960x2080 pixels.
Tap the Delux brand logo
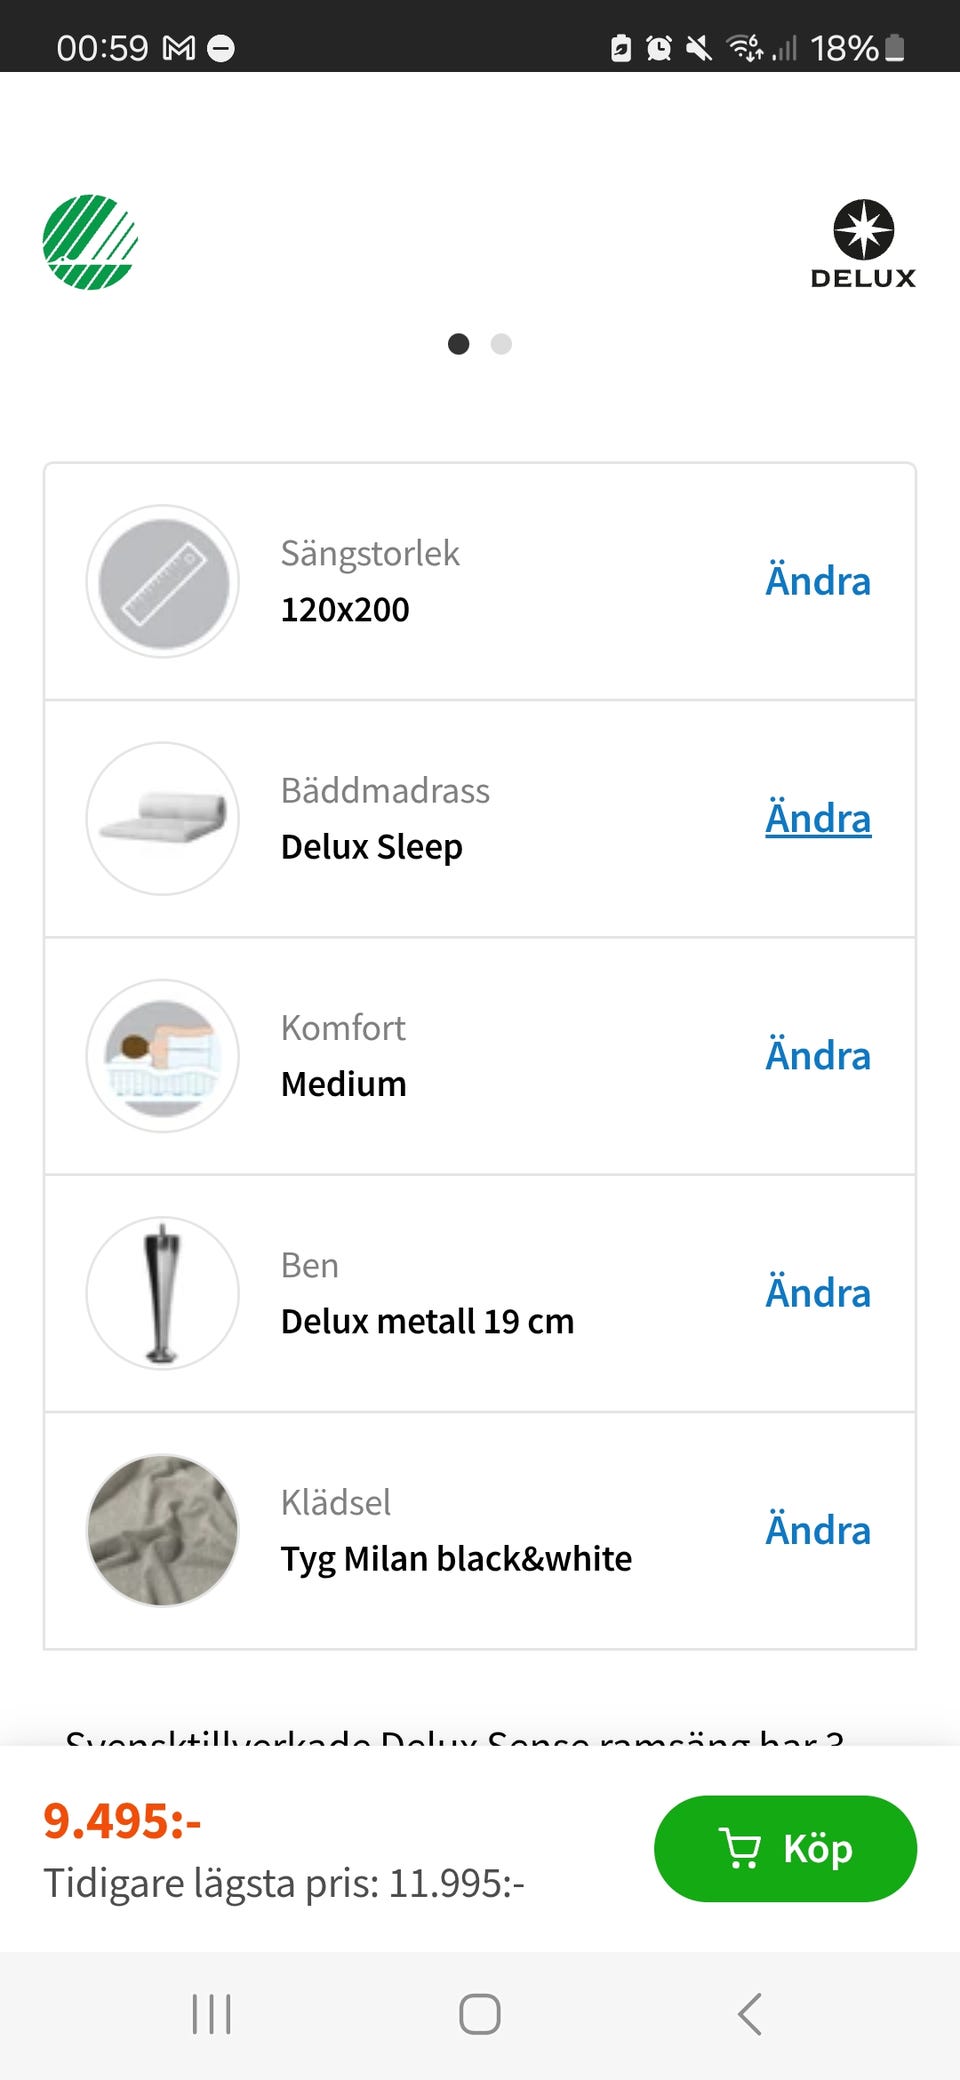click(863, 245)
